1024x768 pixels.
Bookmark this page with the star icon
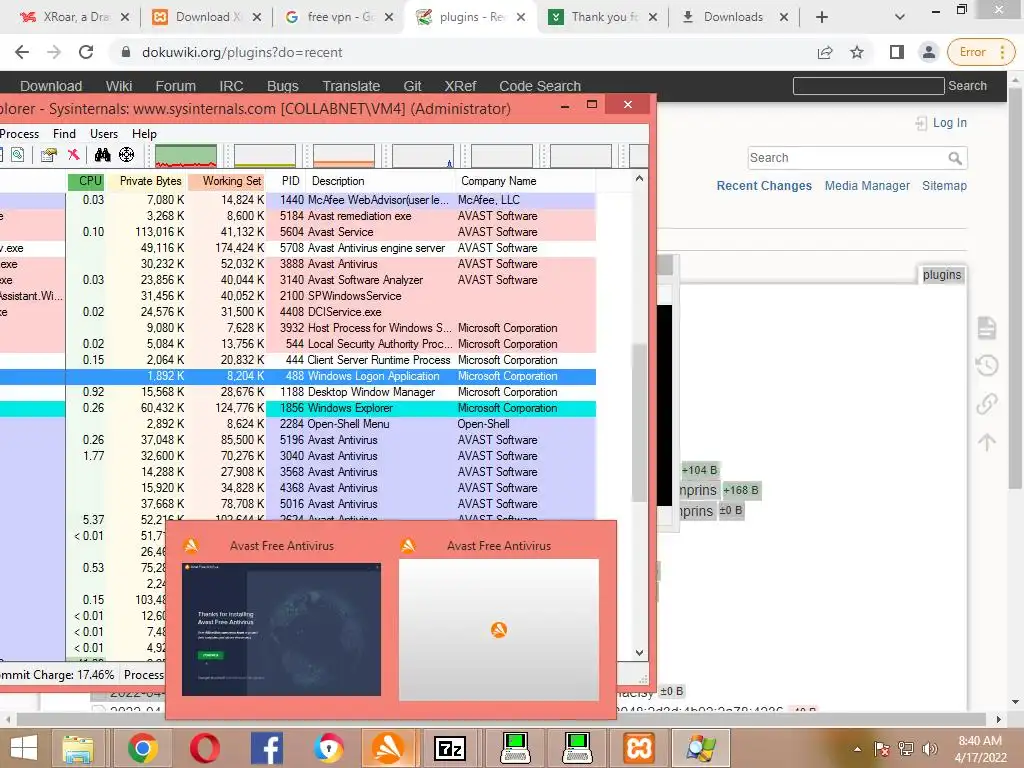857,52
